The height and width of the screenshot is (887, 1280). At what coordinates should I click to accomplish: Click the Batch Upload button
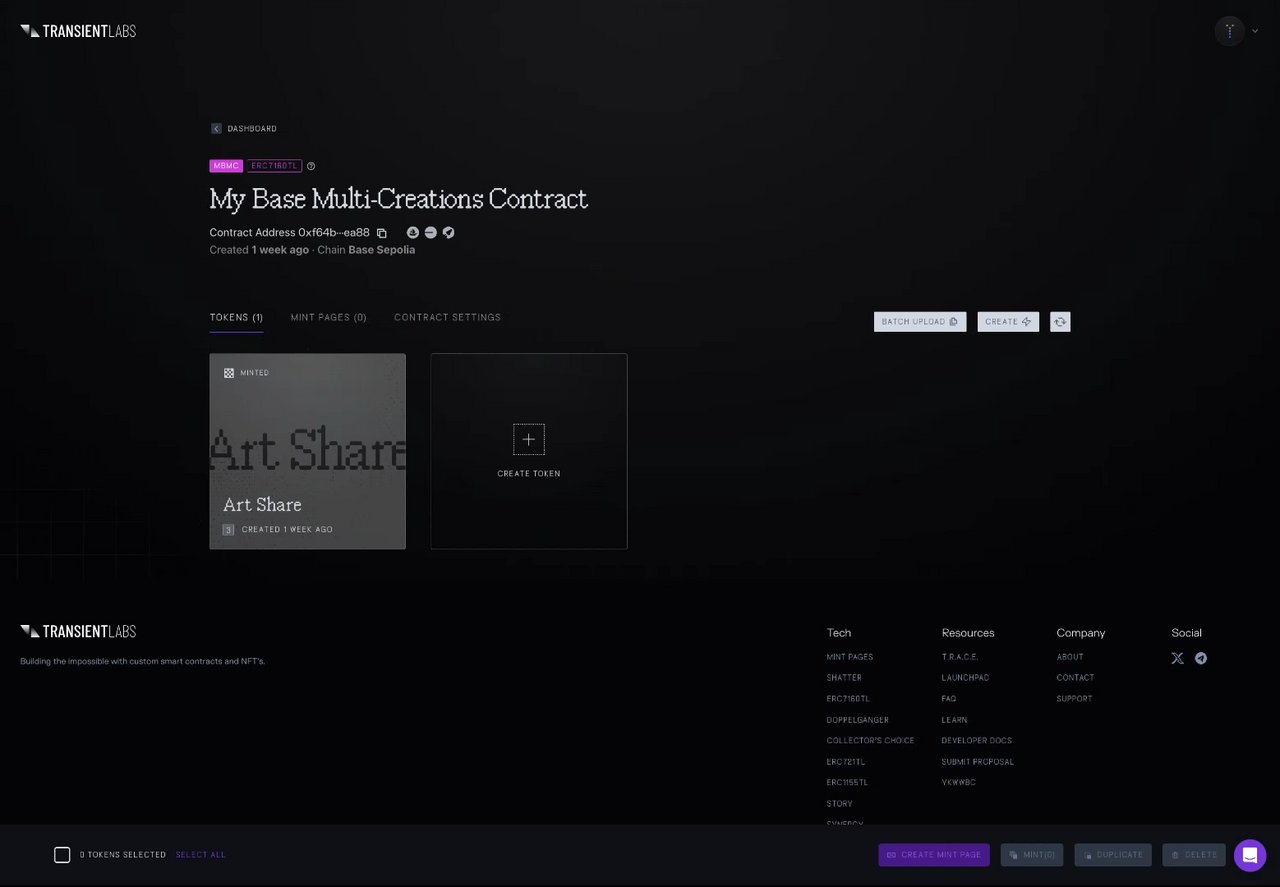coord(920,322)
